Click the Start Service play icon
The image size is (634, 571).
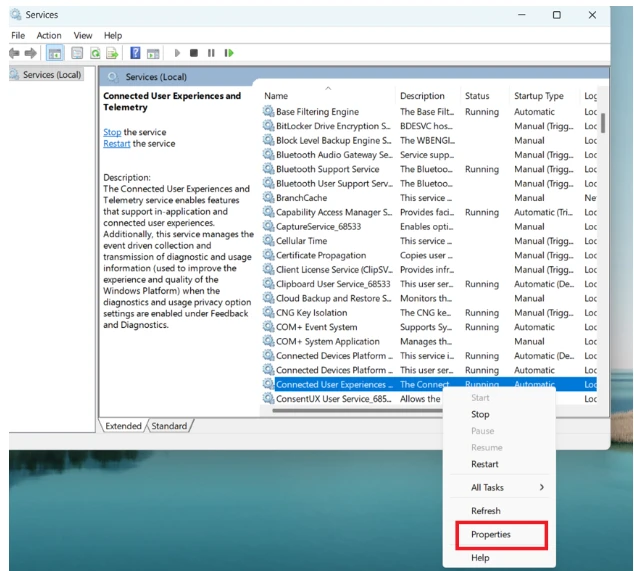177,53
